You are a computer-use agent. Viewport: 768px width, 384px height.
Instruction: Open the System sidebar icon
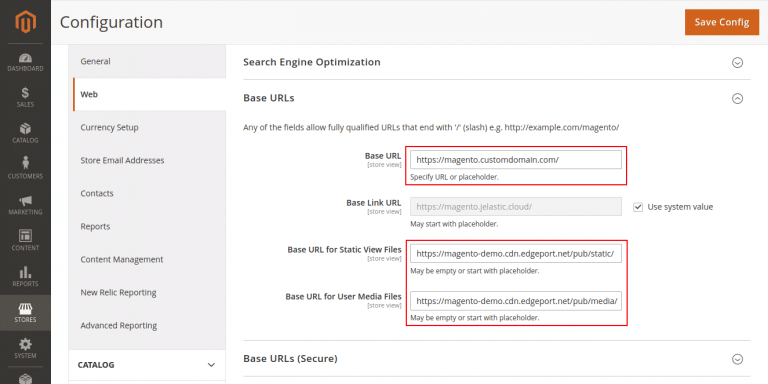point(25,349)
